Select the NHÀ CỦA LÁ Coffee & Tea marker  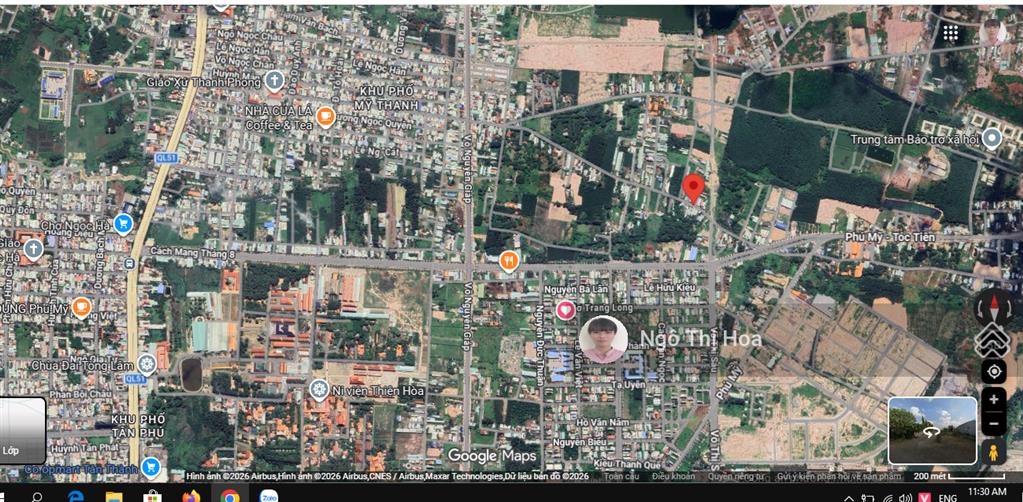point(325,118)
